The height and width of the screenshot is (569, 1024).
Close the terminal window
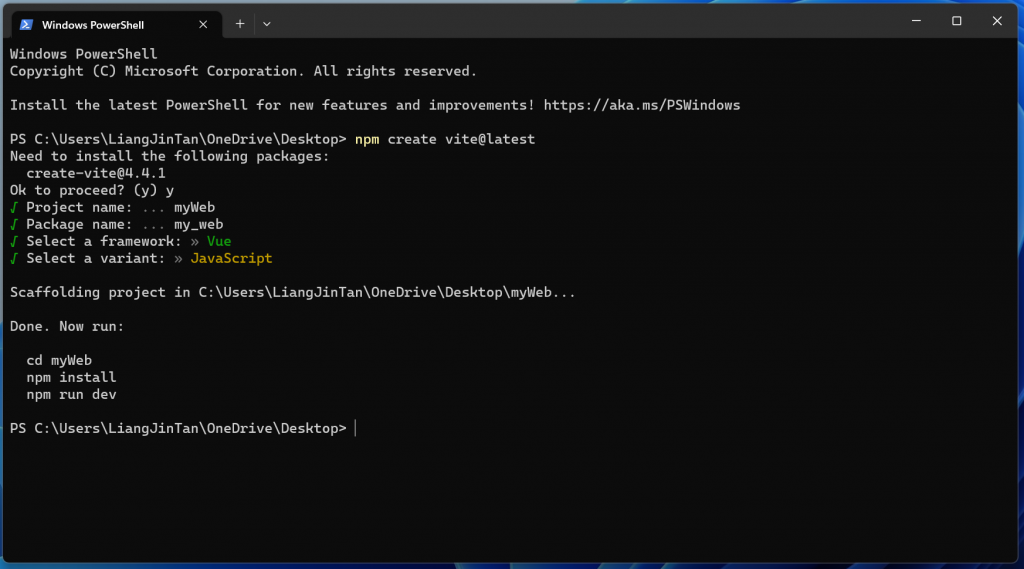(x=996, y=21)
